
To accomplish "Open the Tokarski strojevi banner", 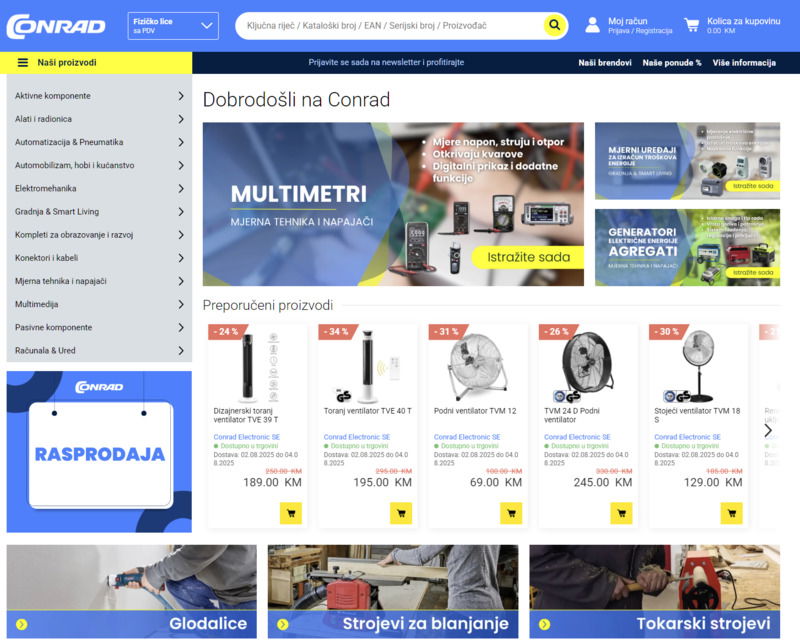I will (655, 591).
